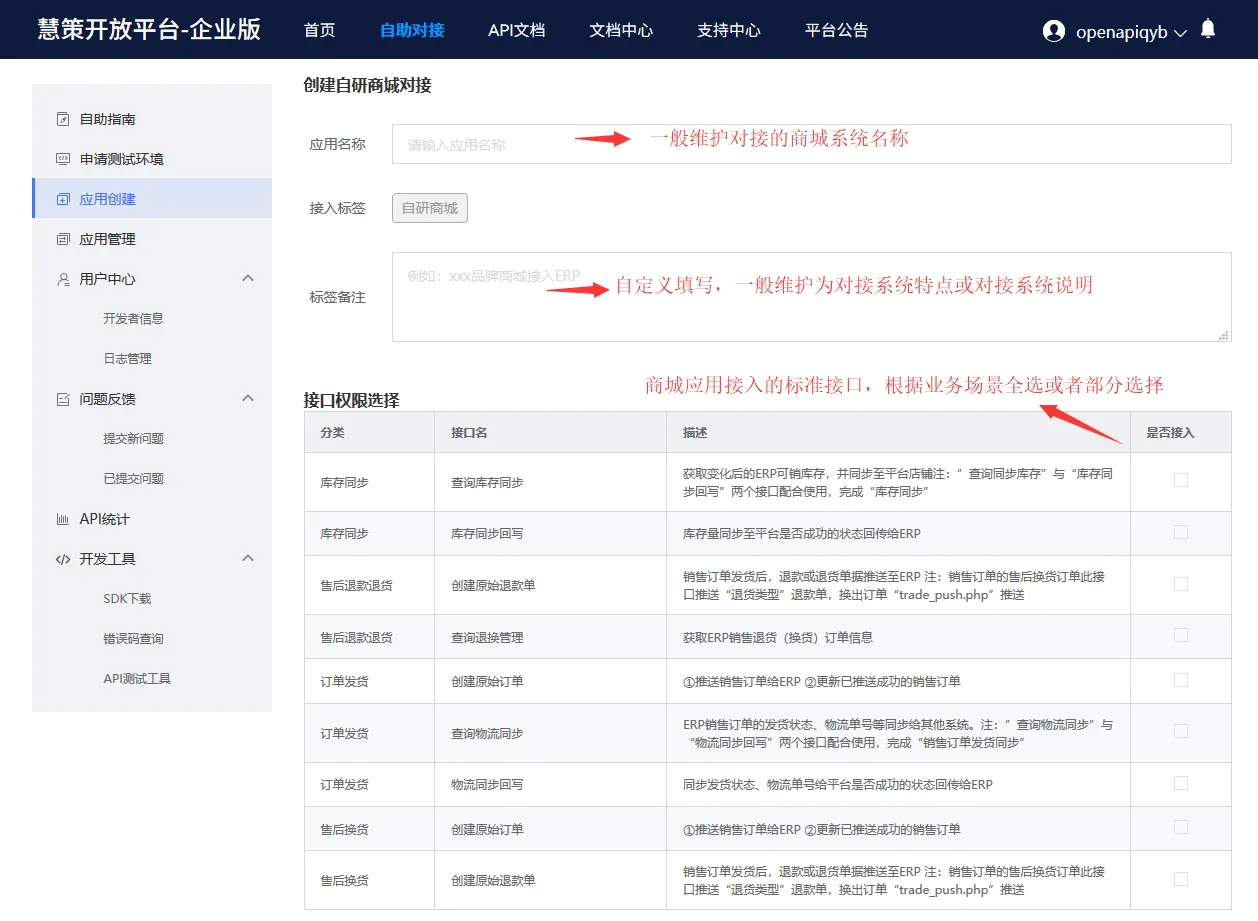Click the 问题反馈 sidebar icon
Screen dimensions: 1258x921
tap(63, 399)
